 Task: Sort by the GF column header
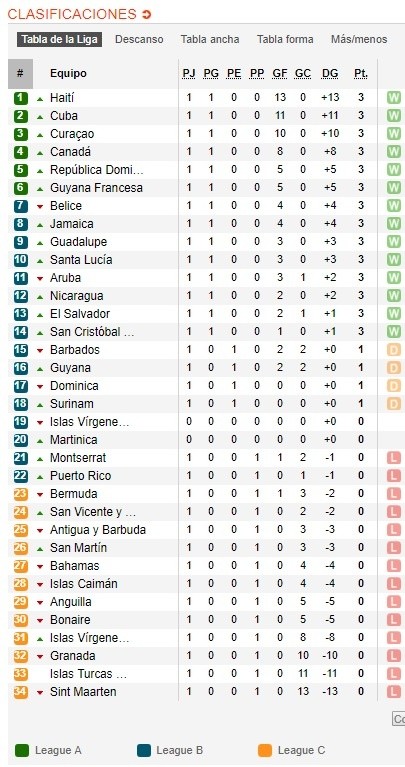[280, 74]
